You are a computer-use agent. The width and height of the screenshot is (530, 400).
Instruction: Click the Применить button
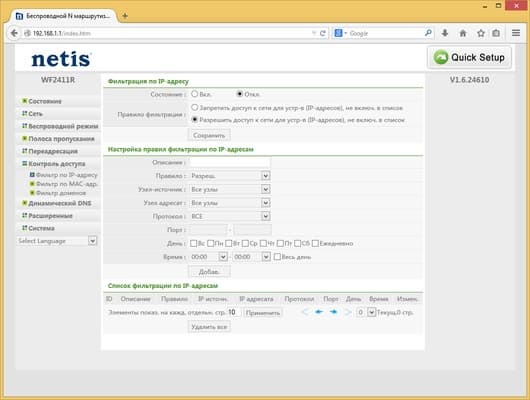(x=263, y=312)
